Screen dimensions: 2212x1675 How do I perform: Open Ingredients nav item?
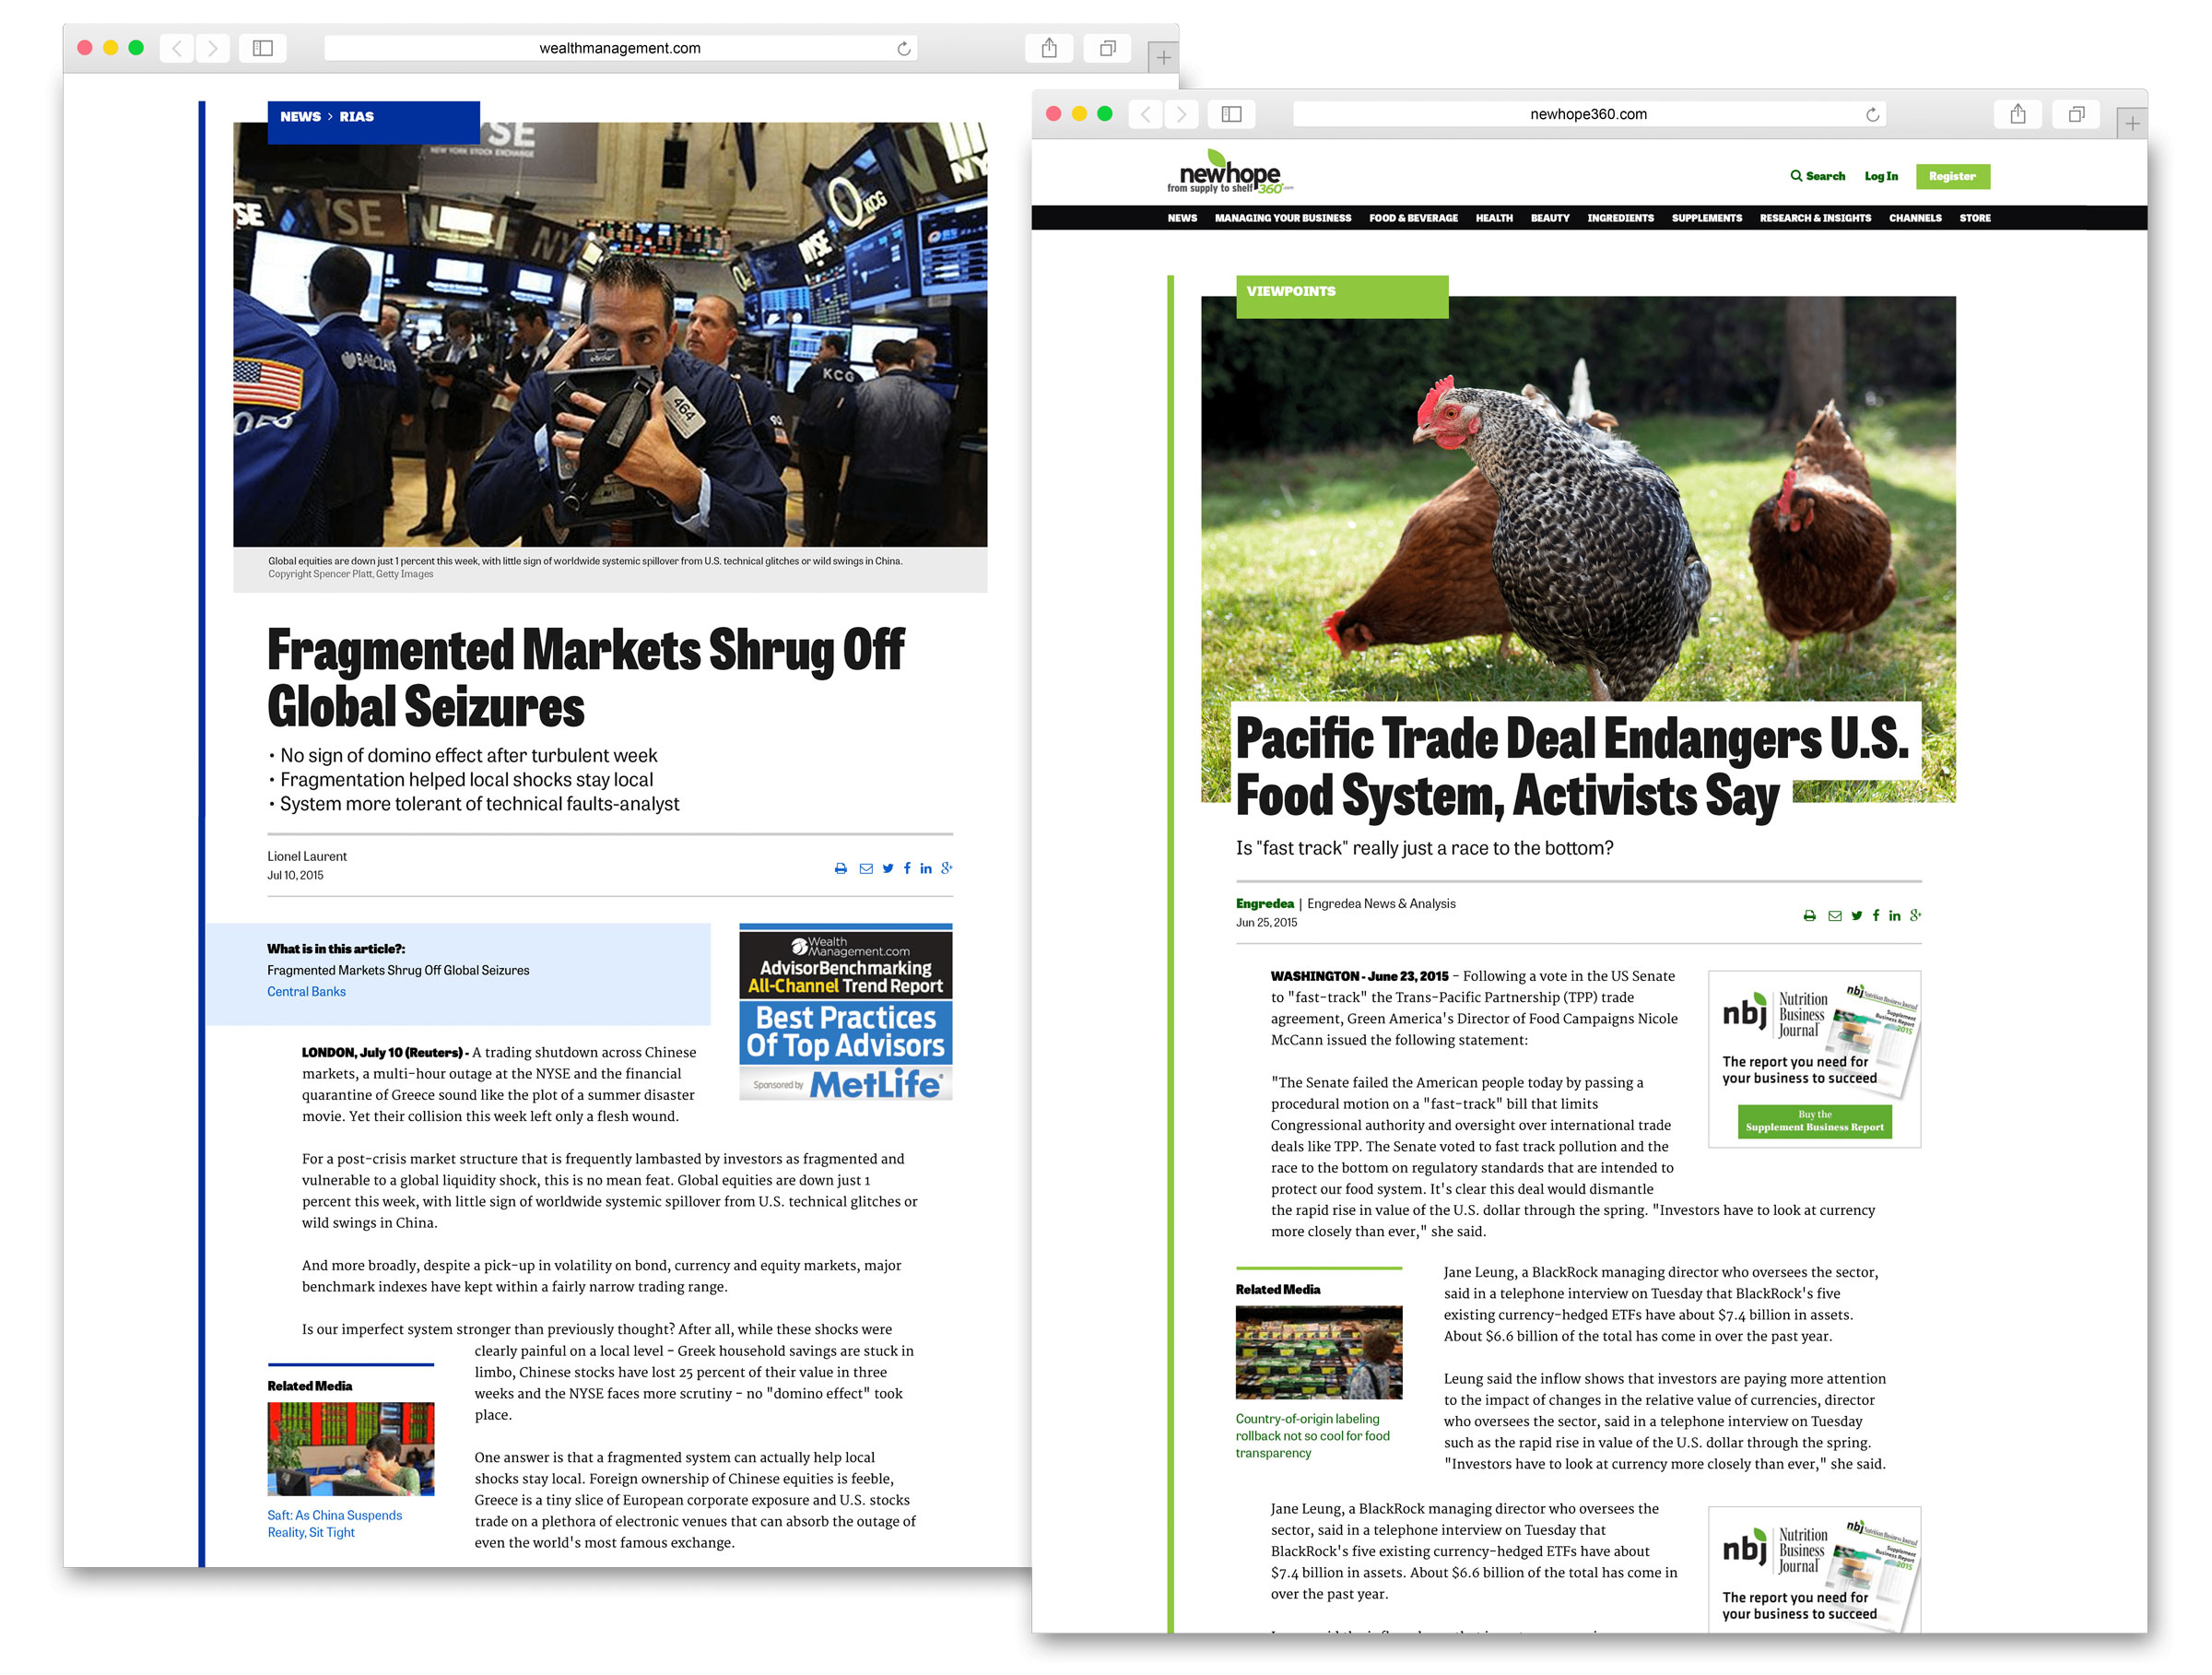pos(1620,218)
